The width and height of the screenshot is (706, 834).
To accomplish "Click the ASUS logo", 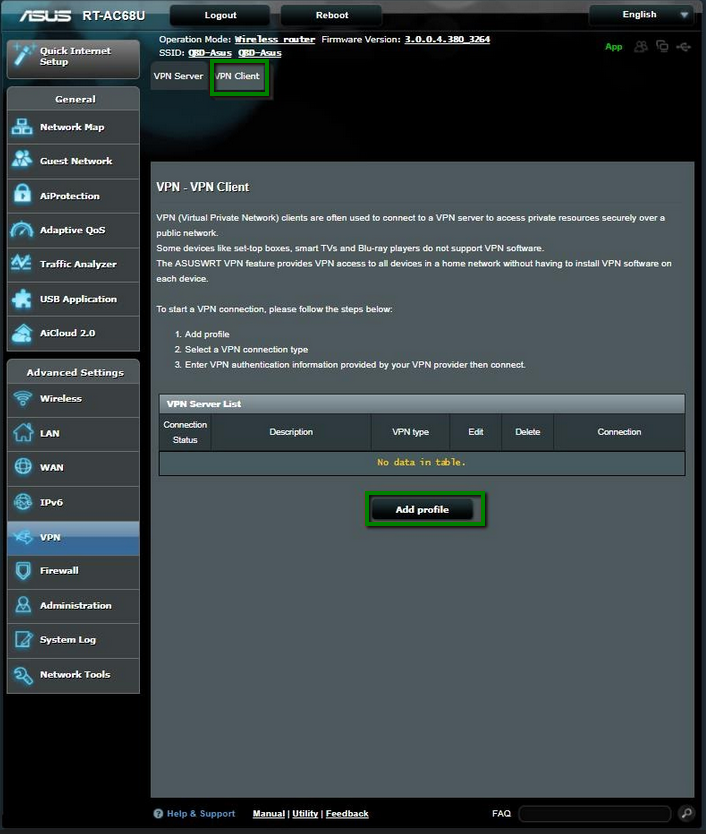I will click(x=45, y=15).
